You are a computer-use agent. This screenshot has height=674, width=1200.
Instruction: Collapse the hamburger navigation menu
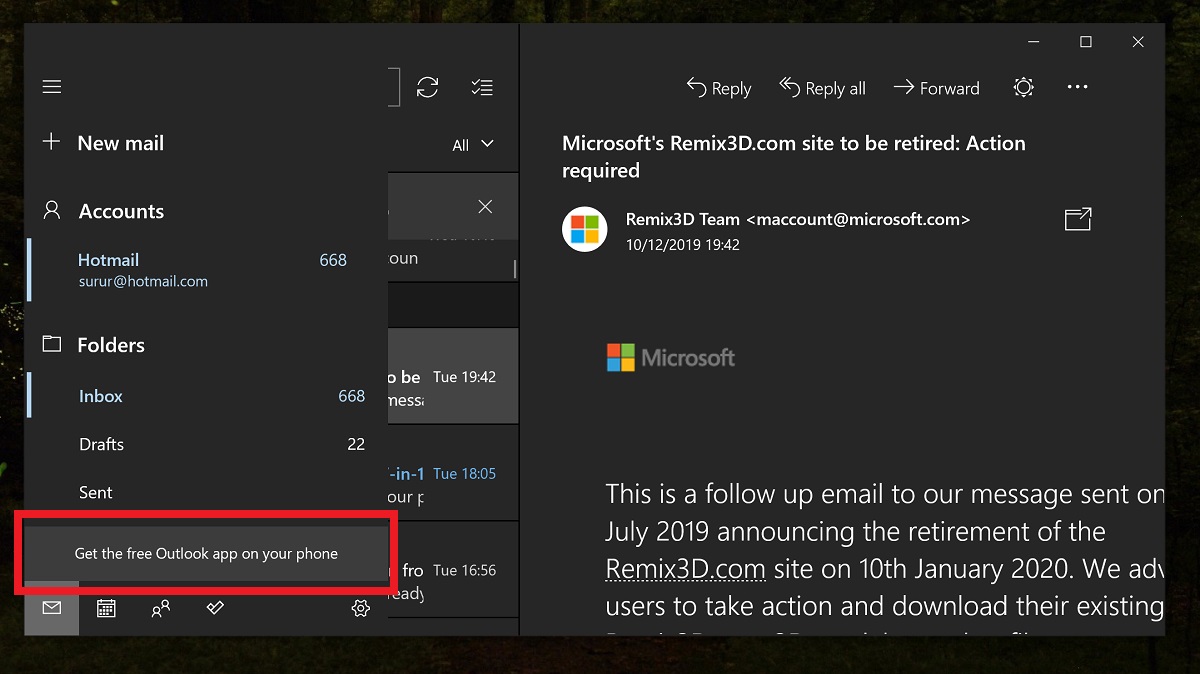[52, 87]
